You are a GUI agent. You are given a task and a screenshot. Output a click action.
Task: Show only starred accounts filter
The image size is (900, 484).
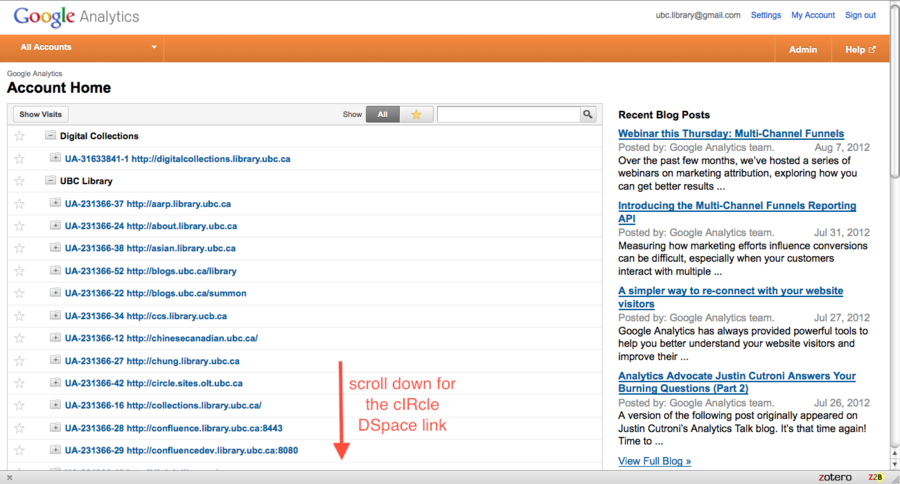pos(416,115)
